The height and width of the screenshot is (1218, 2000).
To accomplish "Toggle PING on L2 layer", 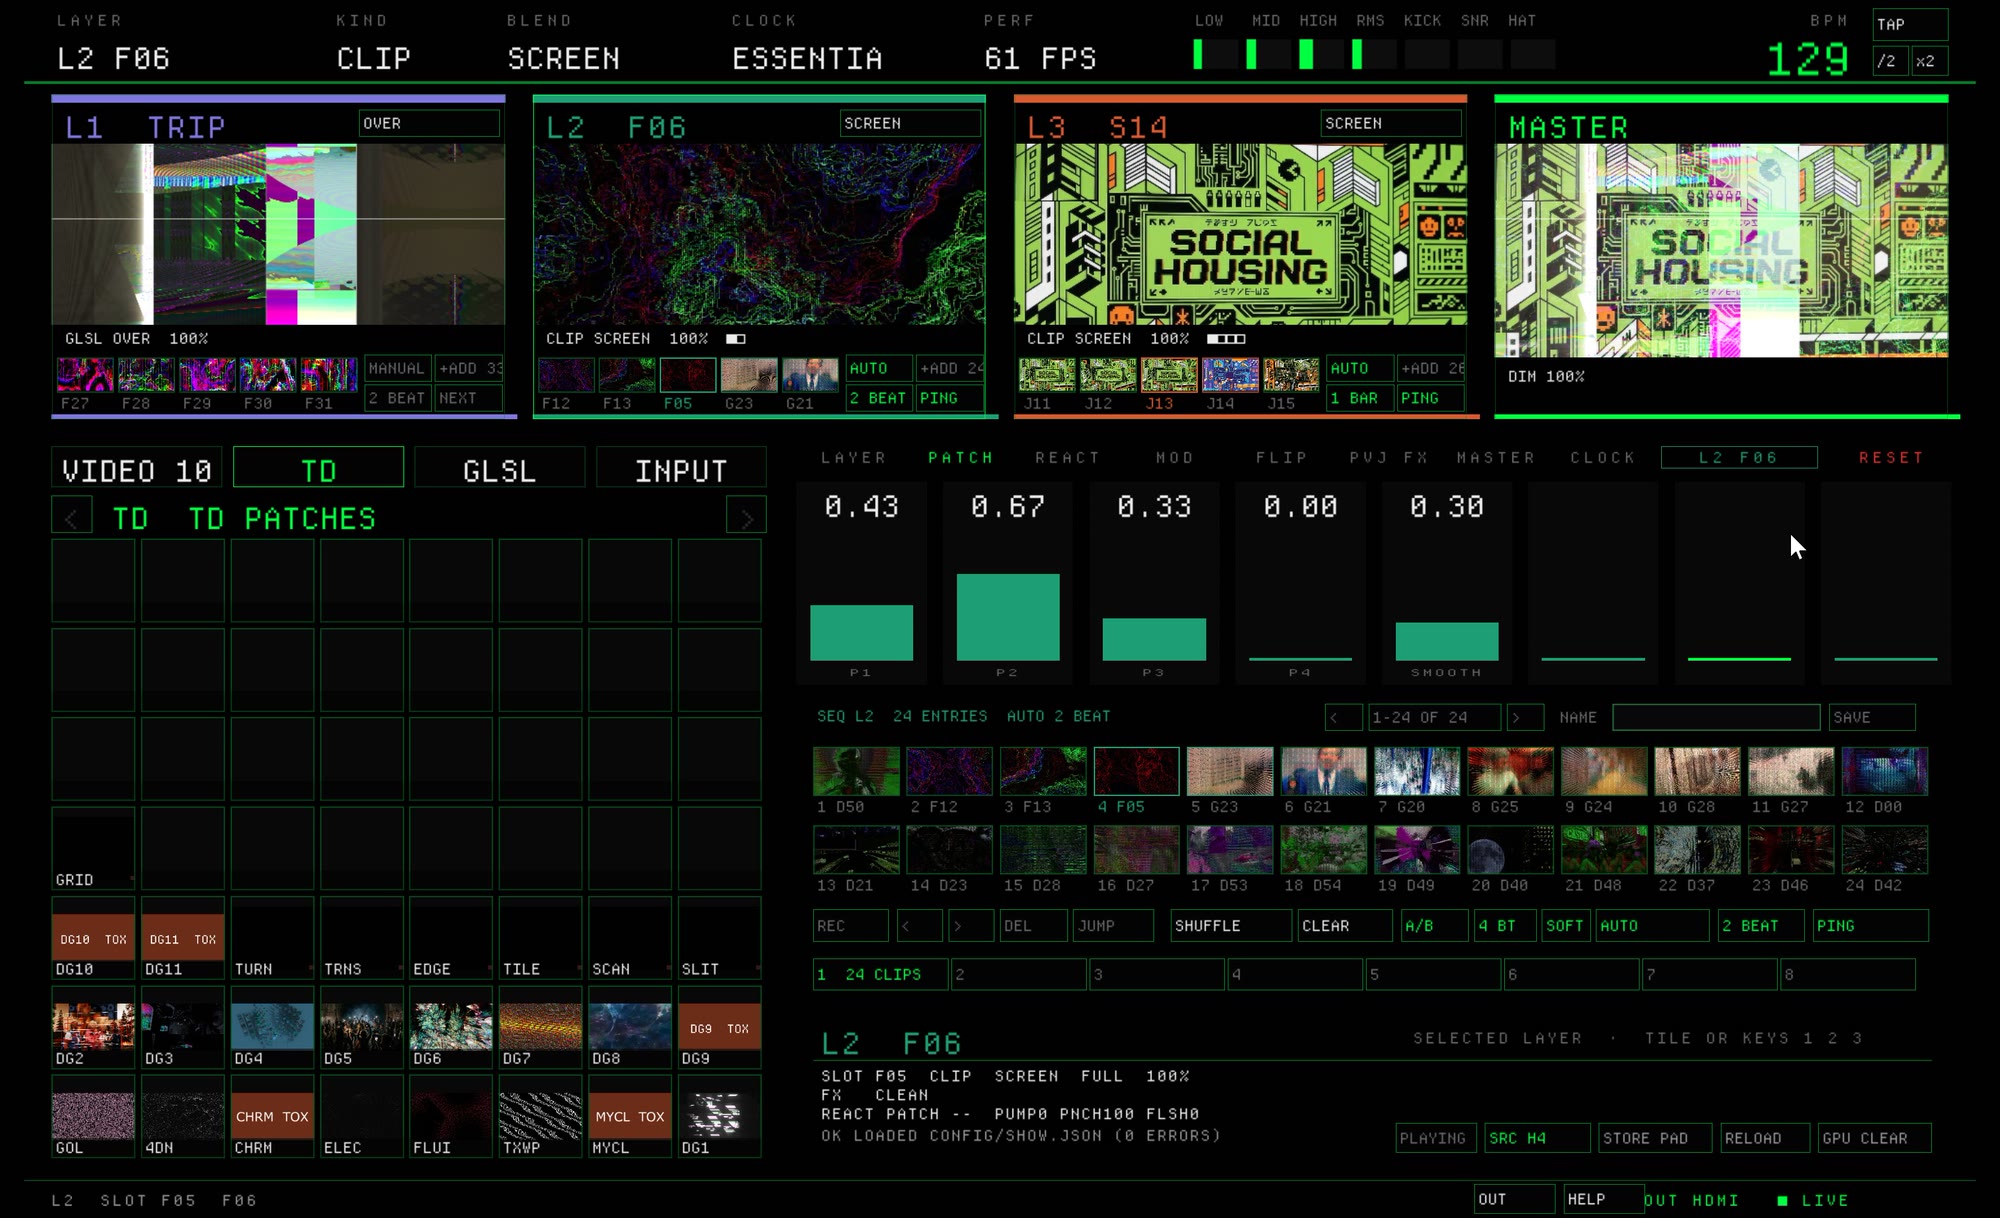I will 950,398.
